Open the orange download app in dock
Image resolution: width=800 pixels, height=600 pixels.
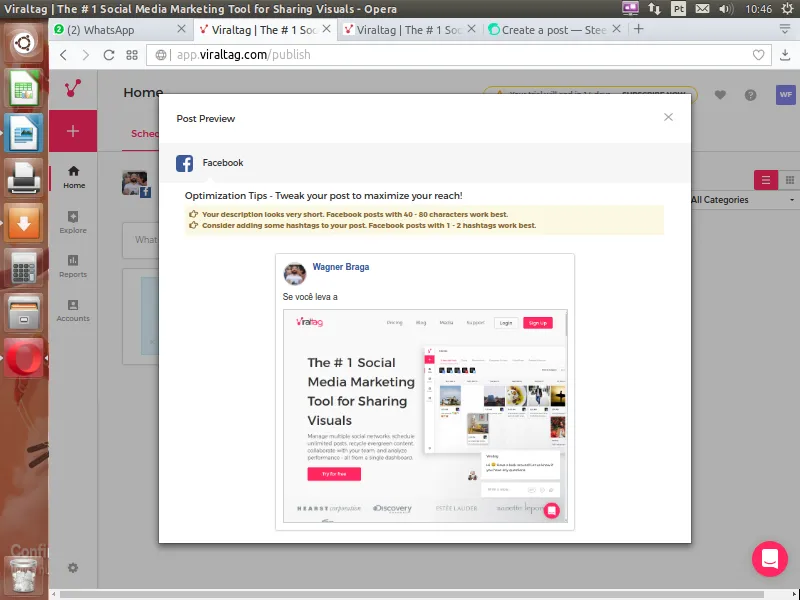pos(23,222)
